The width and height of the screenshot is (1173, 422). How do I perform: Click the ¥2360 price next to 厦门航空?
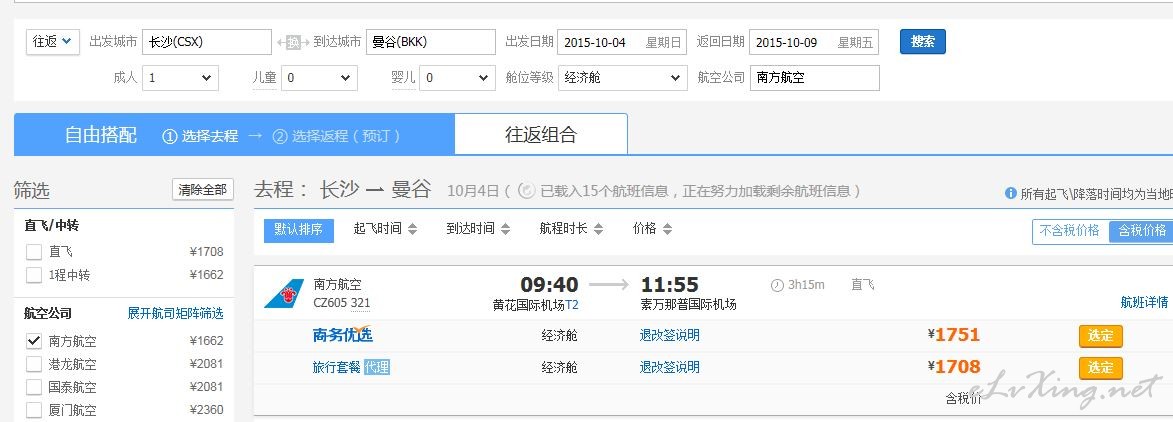click(x=206, y=410)
